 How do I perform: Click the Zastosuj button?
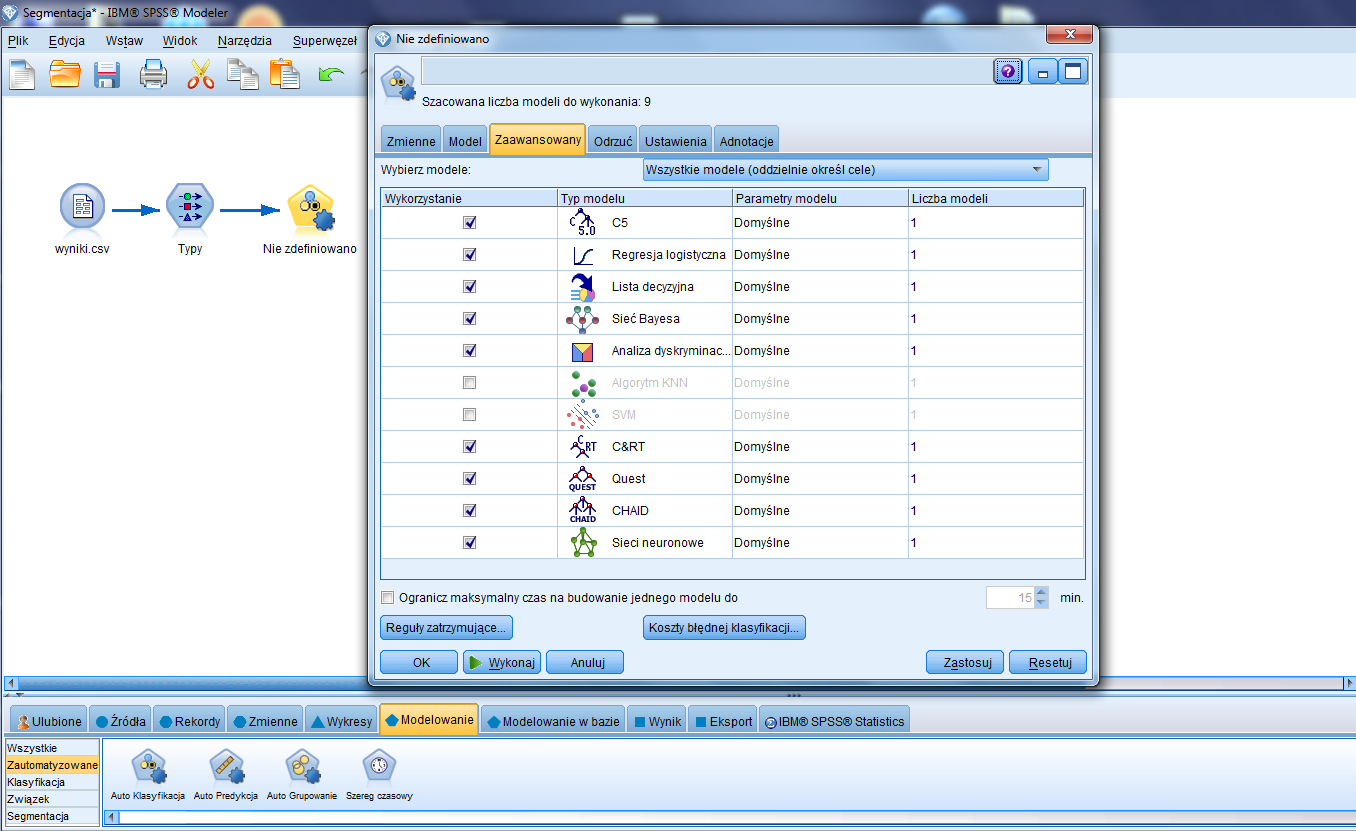coord(965,662)
